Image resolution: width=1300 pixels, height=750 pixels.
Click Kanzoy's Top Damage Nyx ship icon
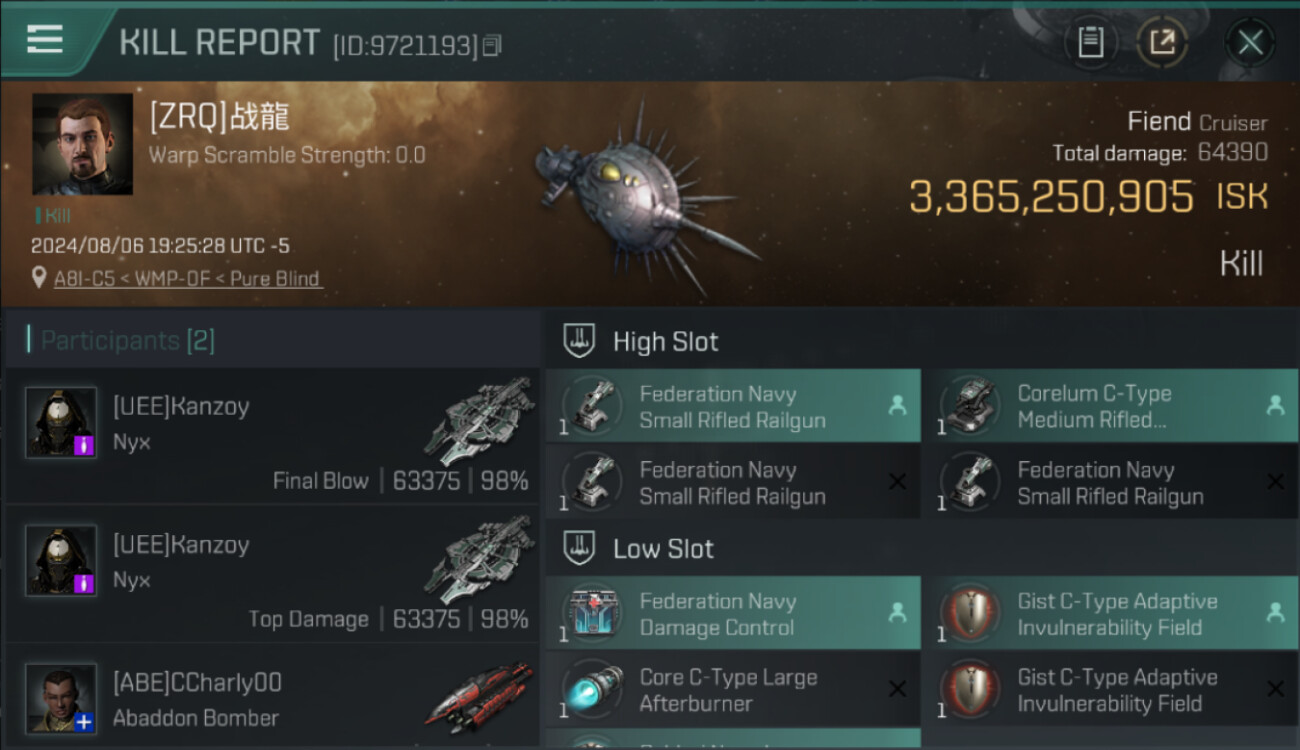click(479, 560)
